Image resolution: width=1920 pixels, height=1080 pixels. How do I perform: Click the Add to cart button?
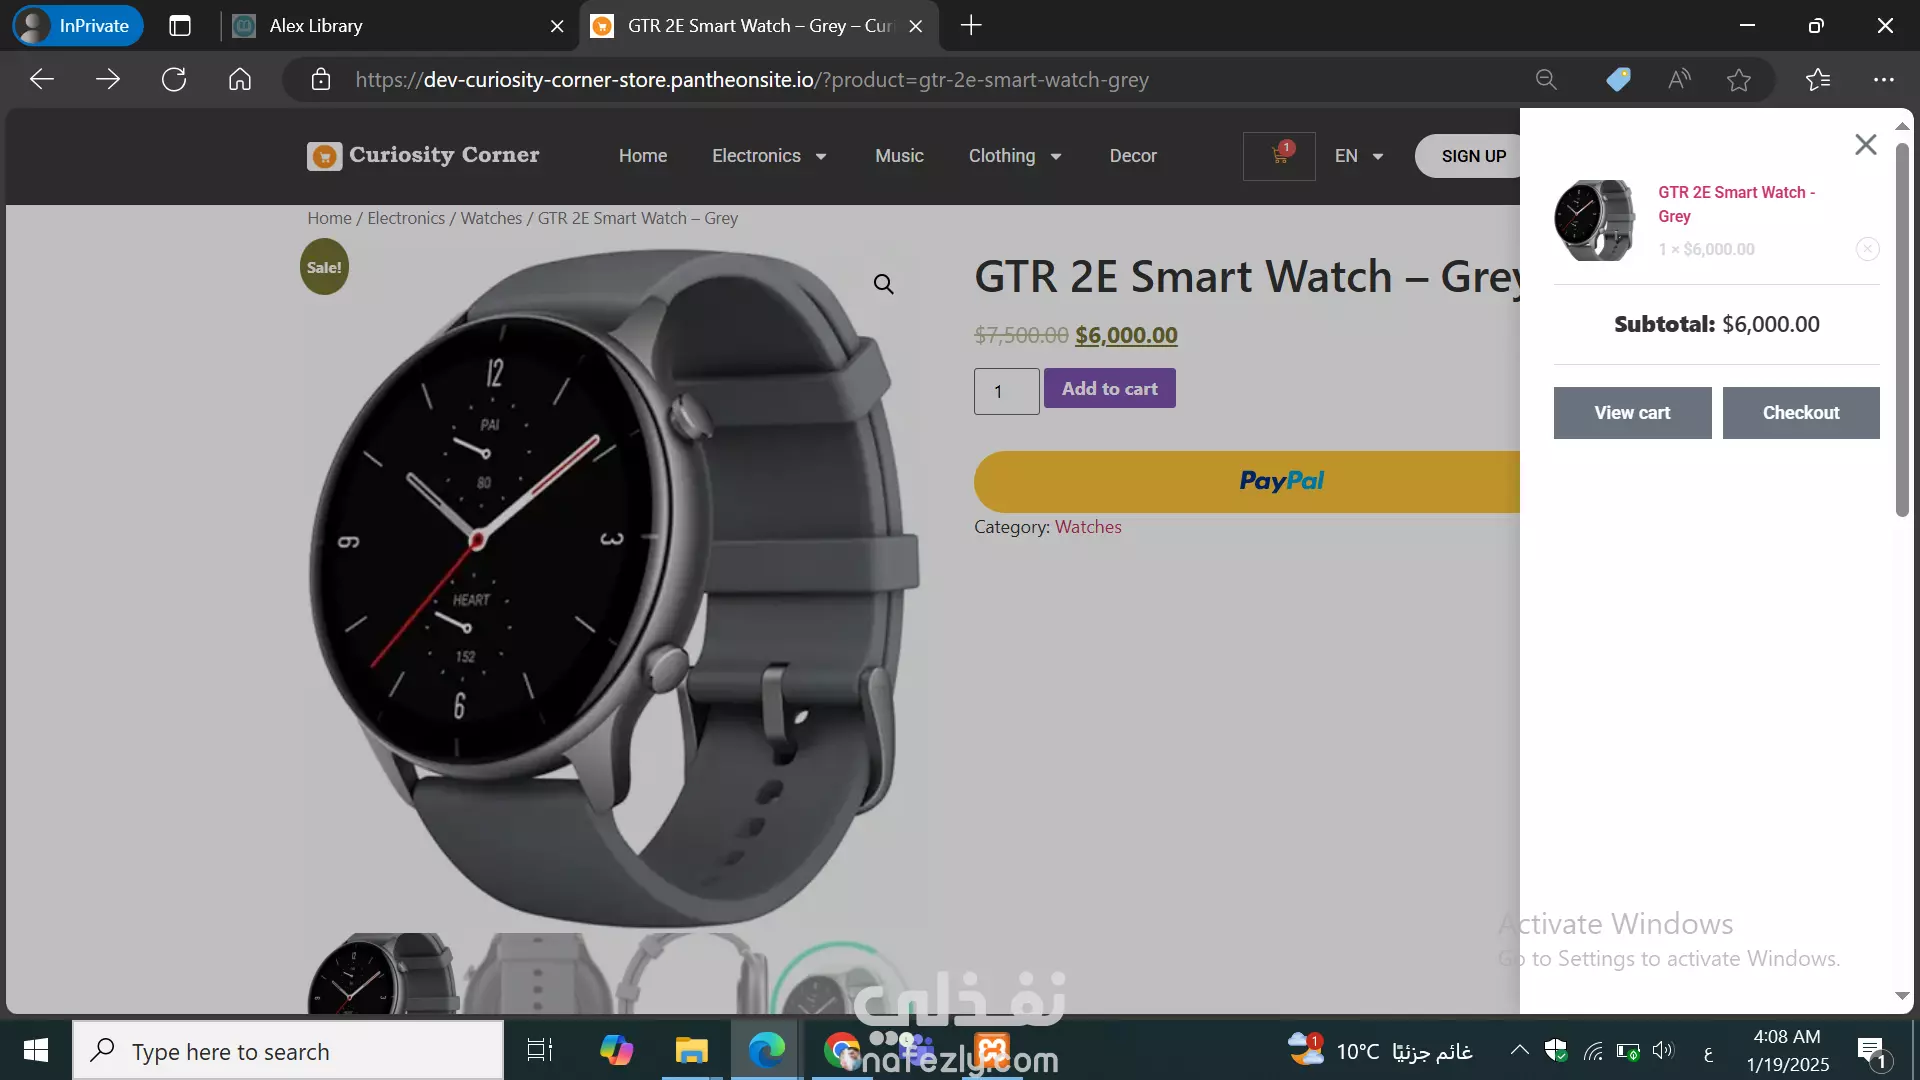pos(1110,388)
